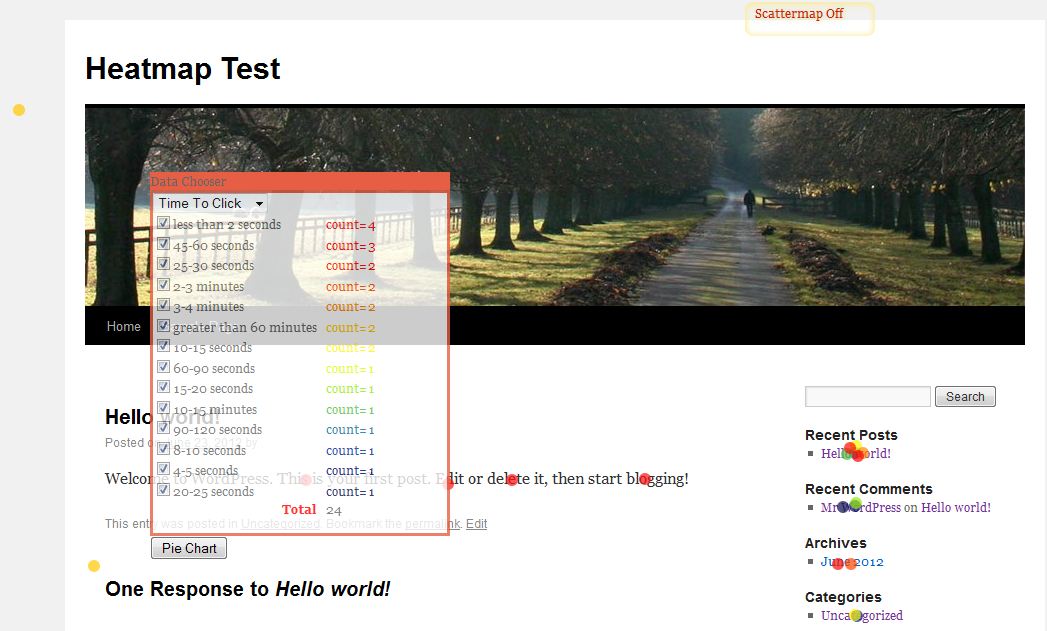Click the Search button
The height and width of the screenshot is (631, 1047).
coord(965,397)
